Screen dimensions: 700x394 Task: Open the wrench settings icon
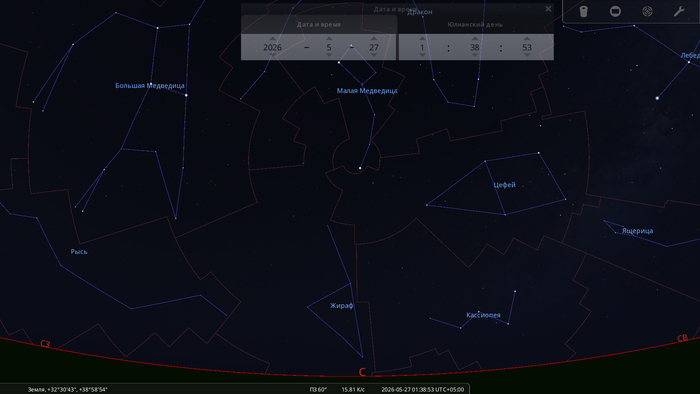[x=679, y=11]
